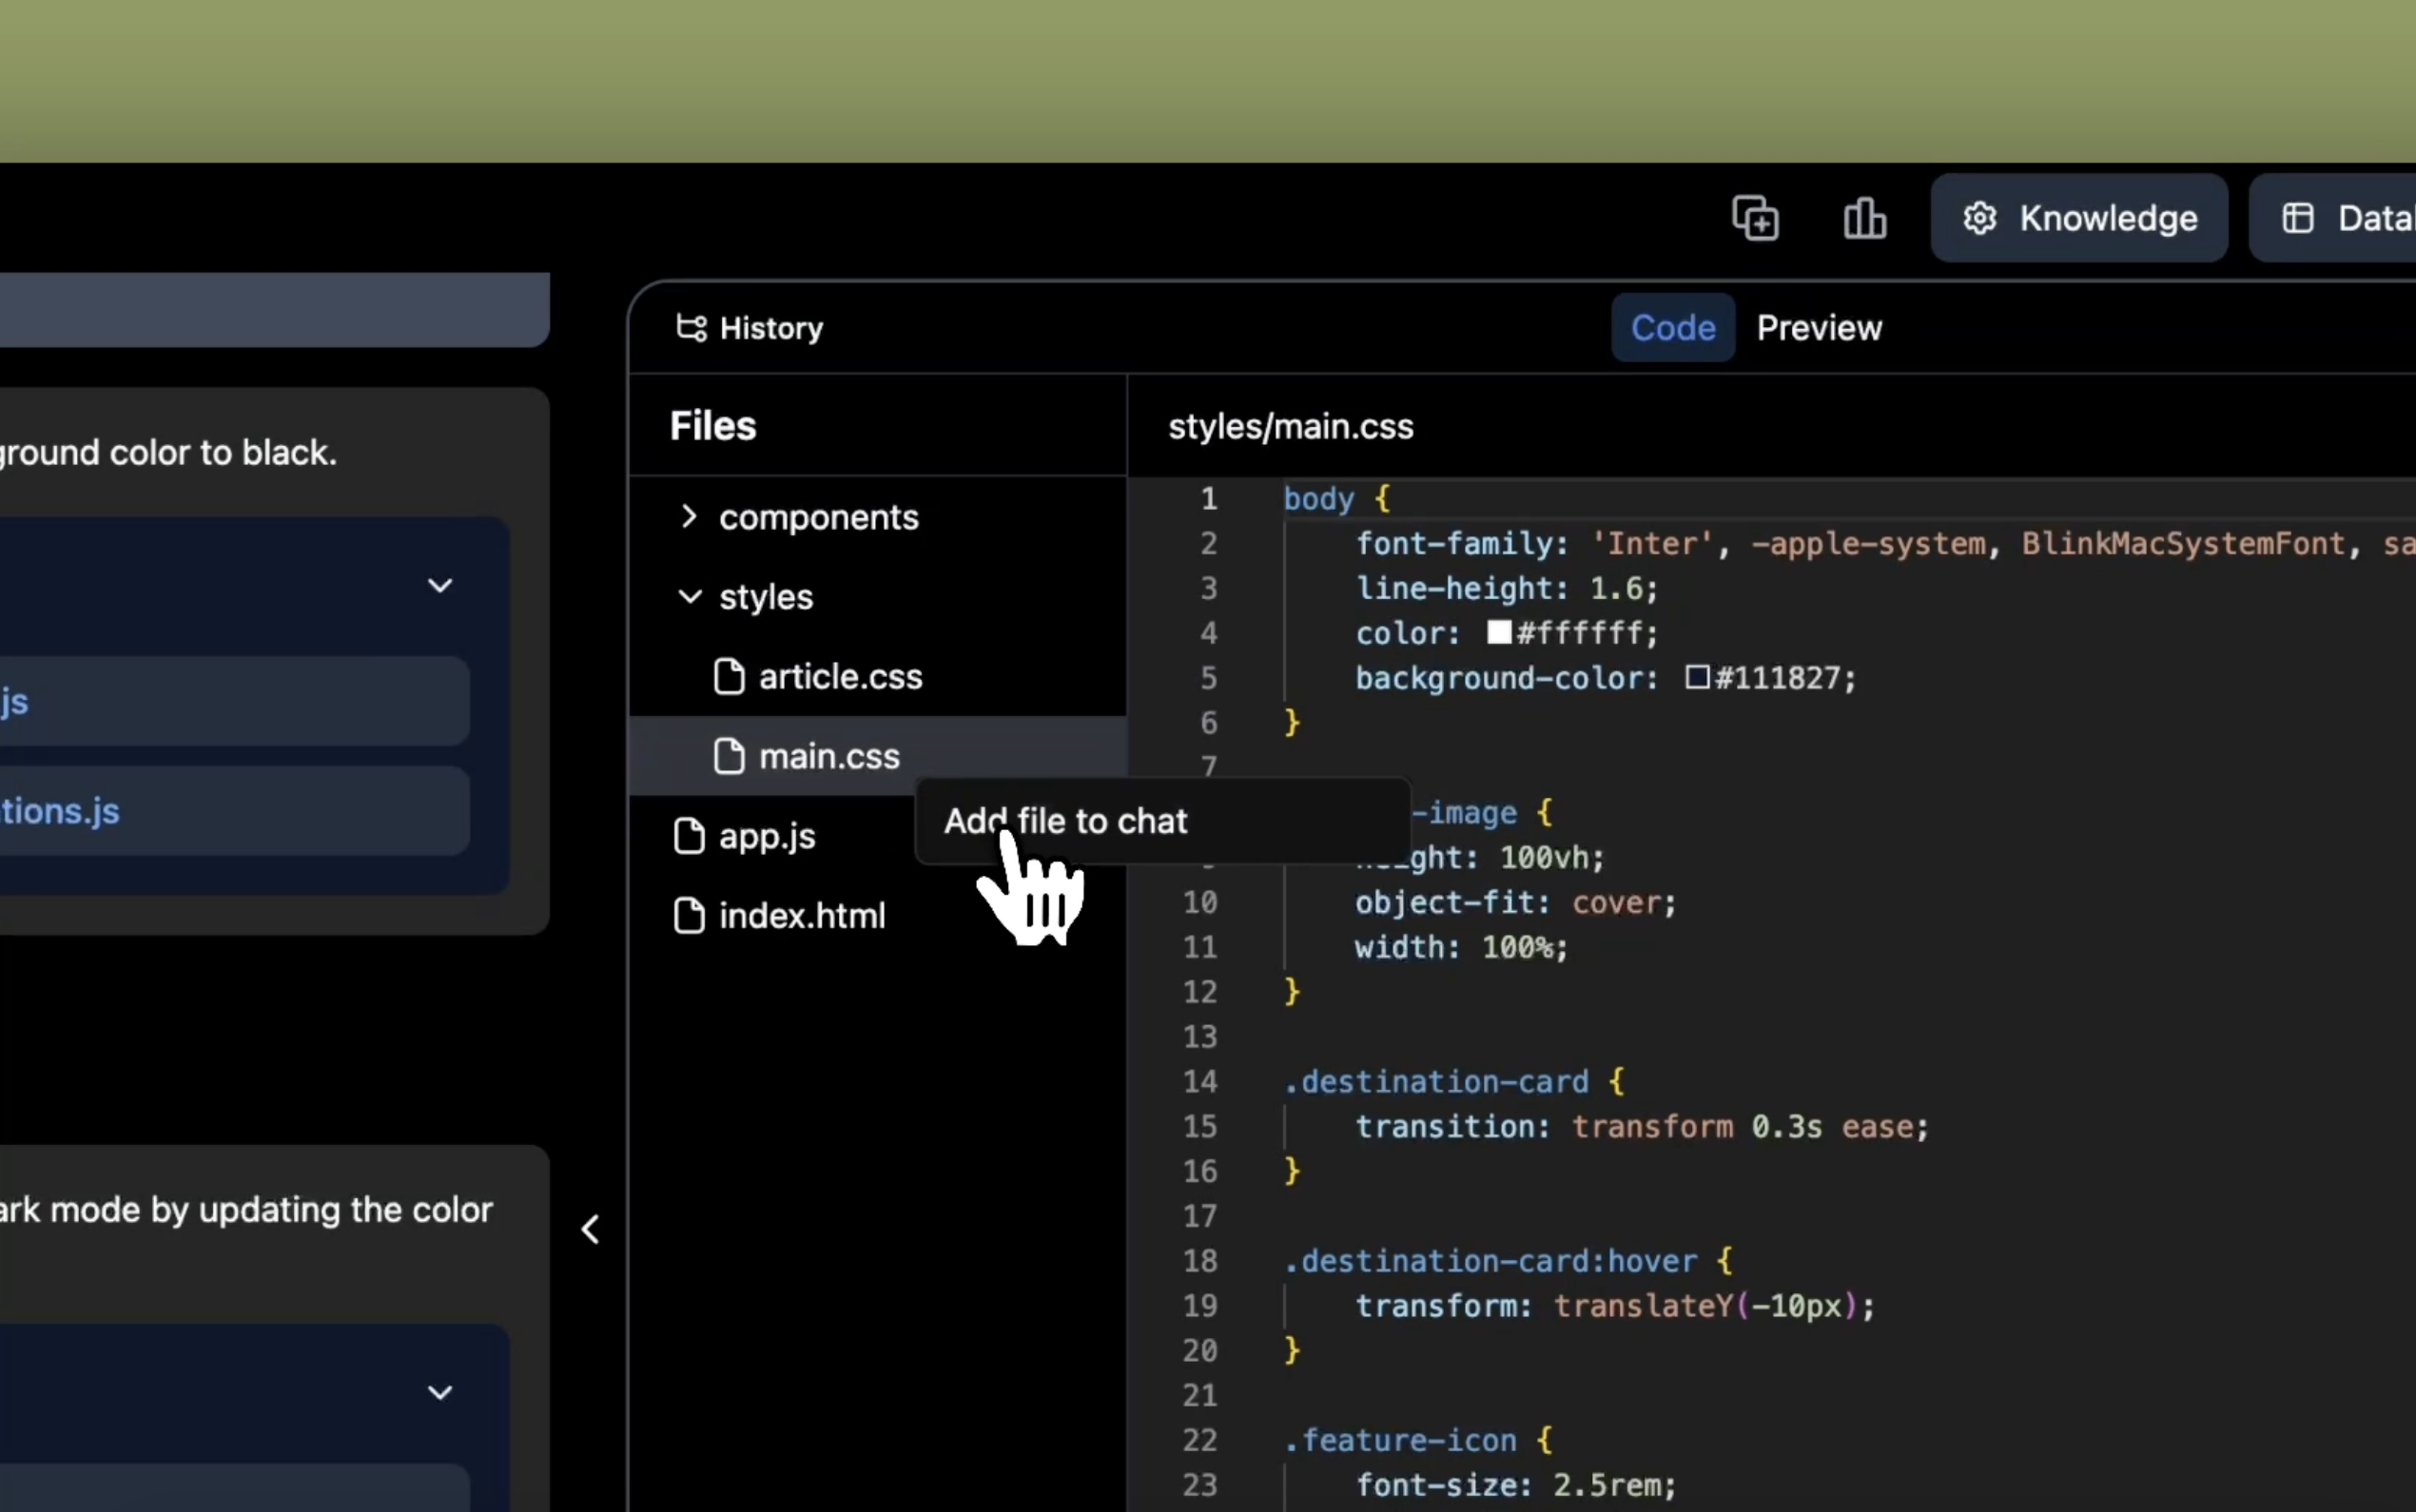Click the #111827 background color swatch
Viewport: 2416px width, 1512px height.
[1697, 677]
